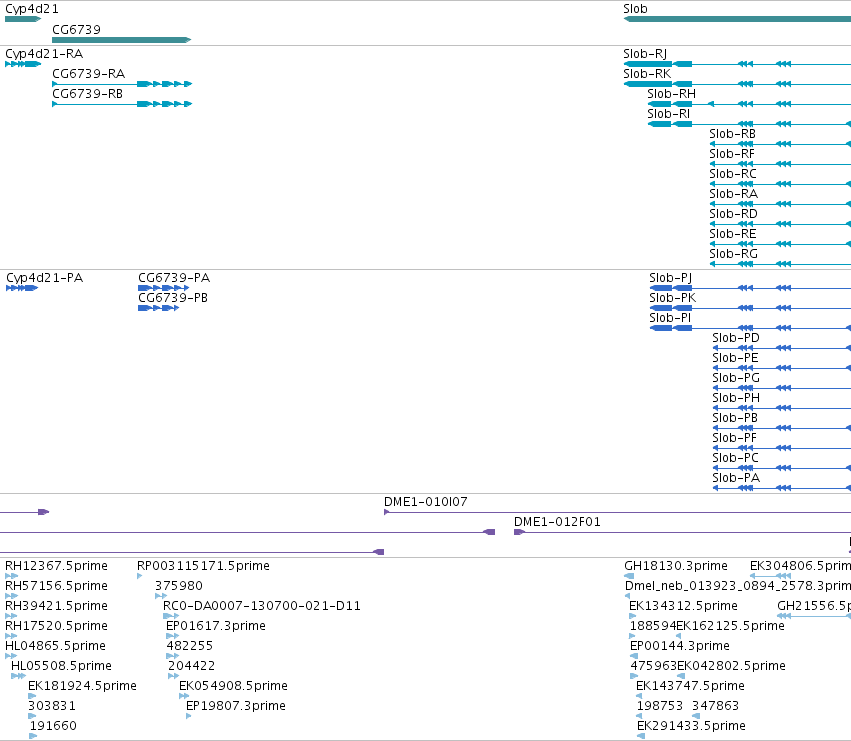Image resolution: width=851 pixels, height=741 pixels.
Task: Select transcript Cyp4d21-RA label
Action: [x=44, y=54]
